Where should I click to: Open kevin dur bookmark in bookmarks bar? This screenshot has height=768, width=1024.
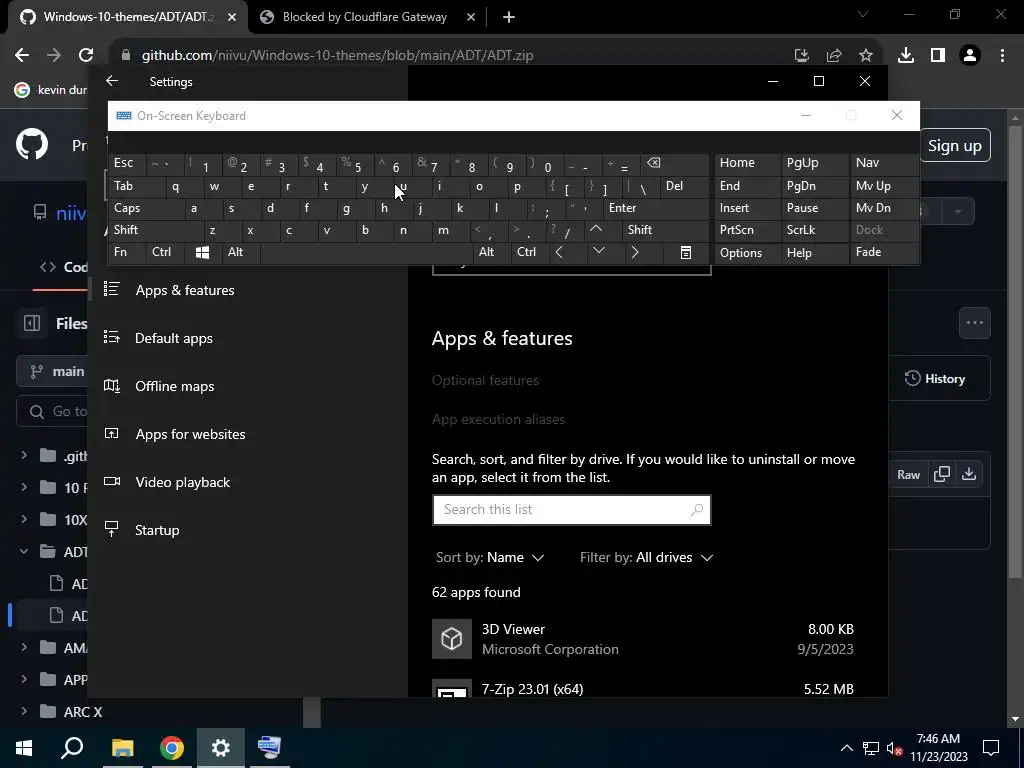(x=52, y=90)
